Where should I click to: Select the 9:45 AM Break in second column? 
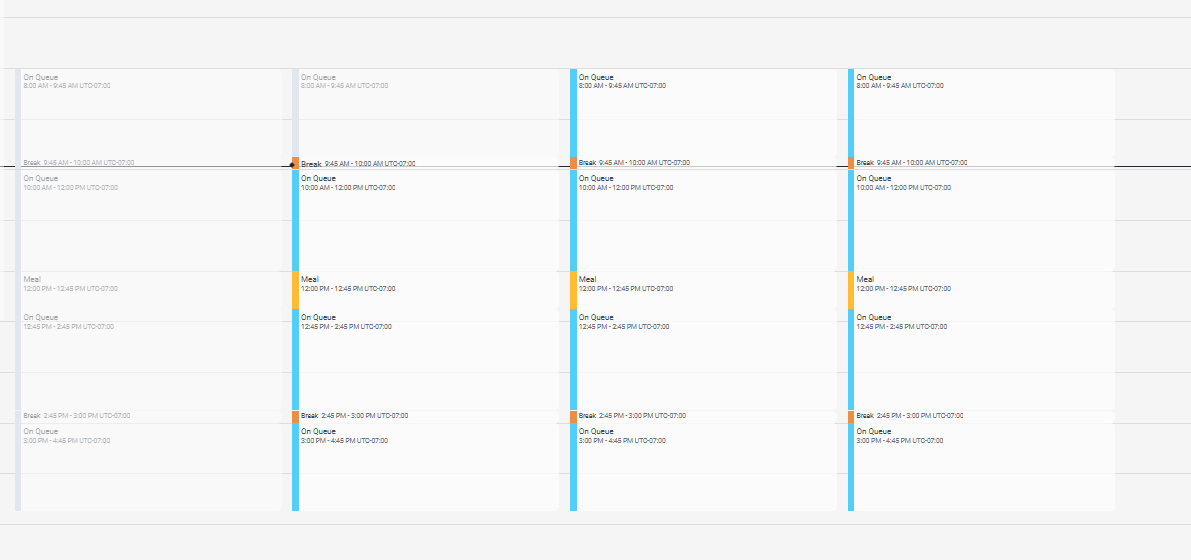coord(425,163)
